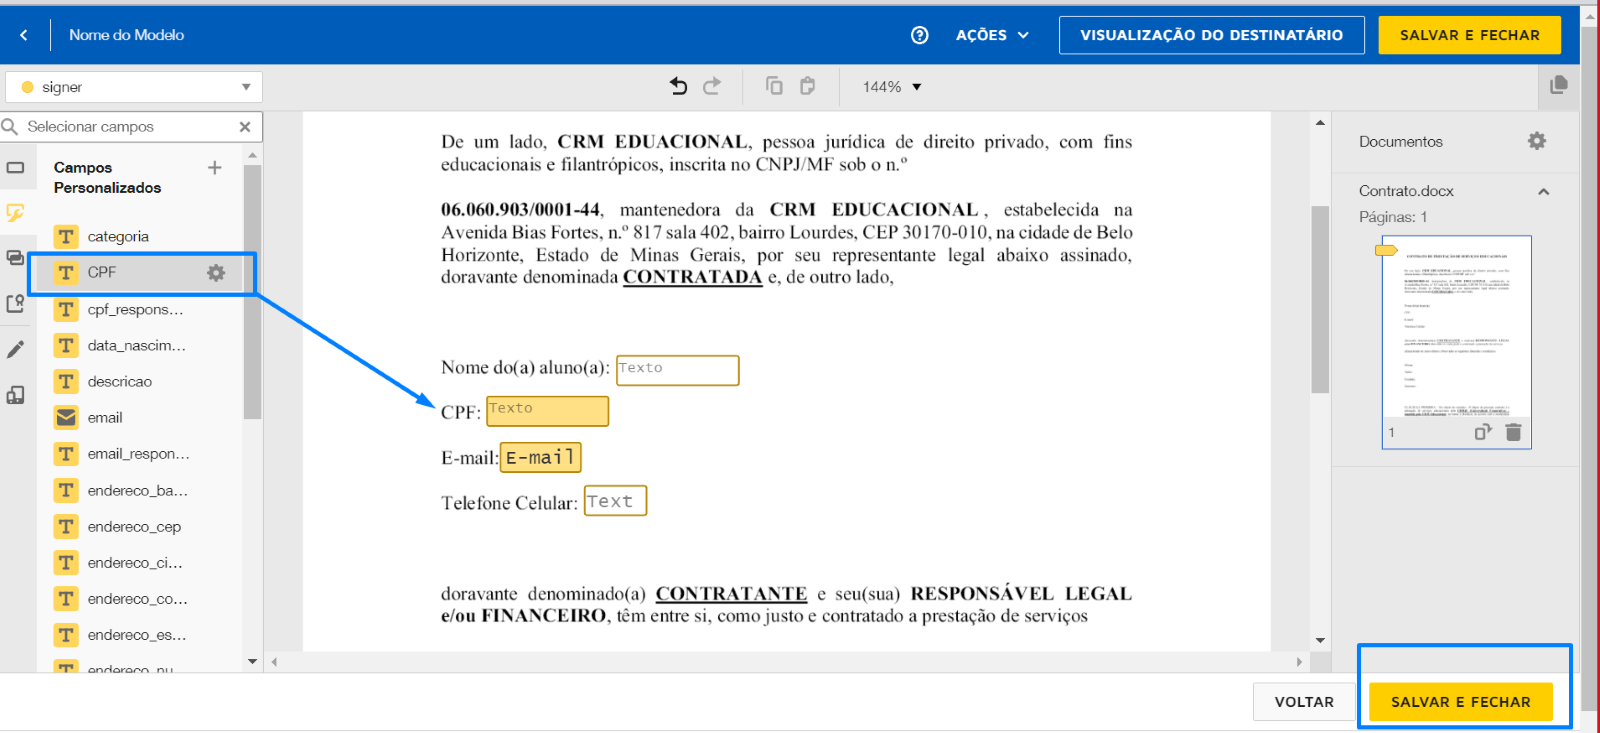Collapse the Contrato.docx document section

click(x=1543, y=191)
